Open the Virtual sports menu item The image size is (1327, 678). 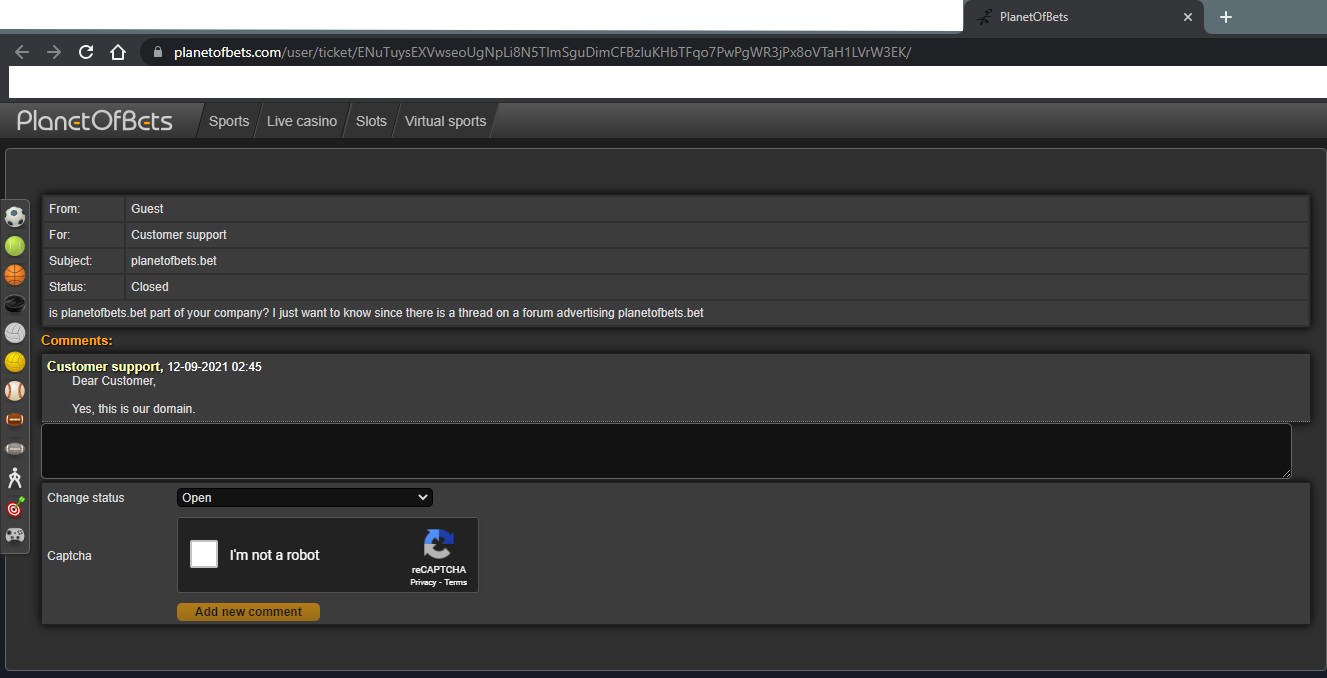click(445, 121)
